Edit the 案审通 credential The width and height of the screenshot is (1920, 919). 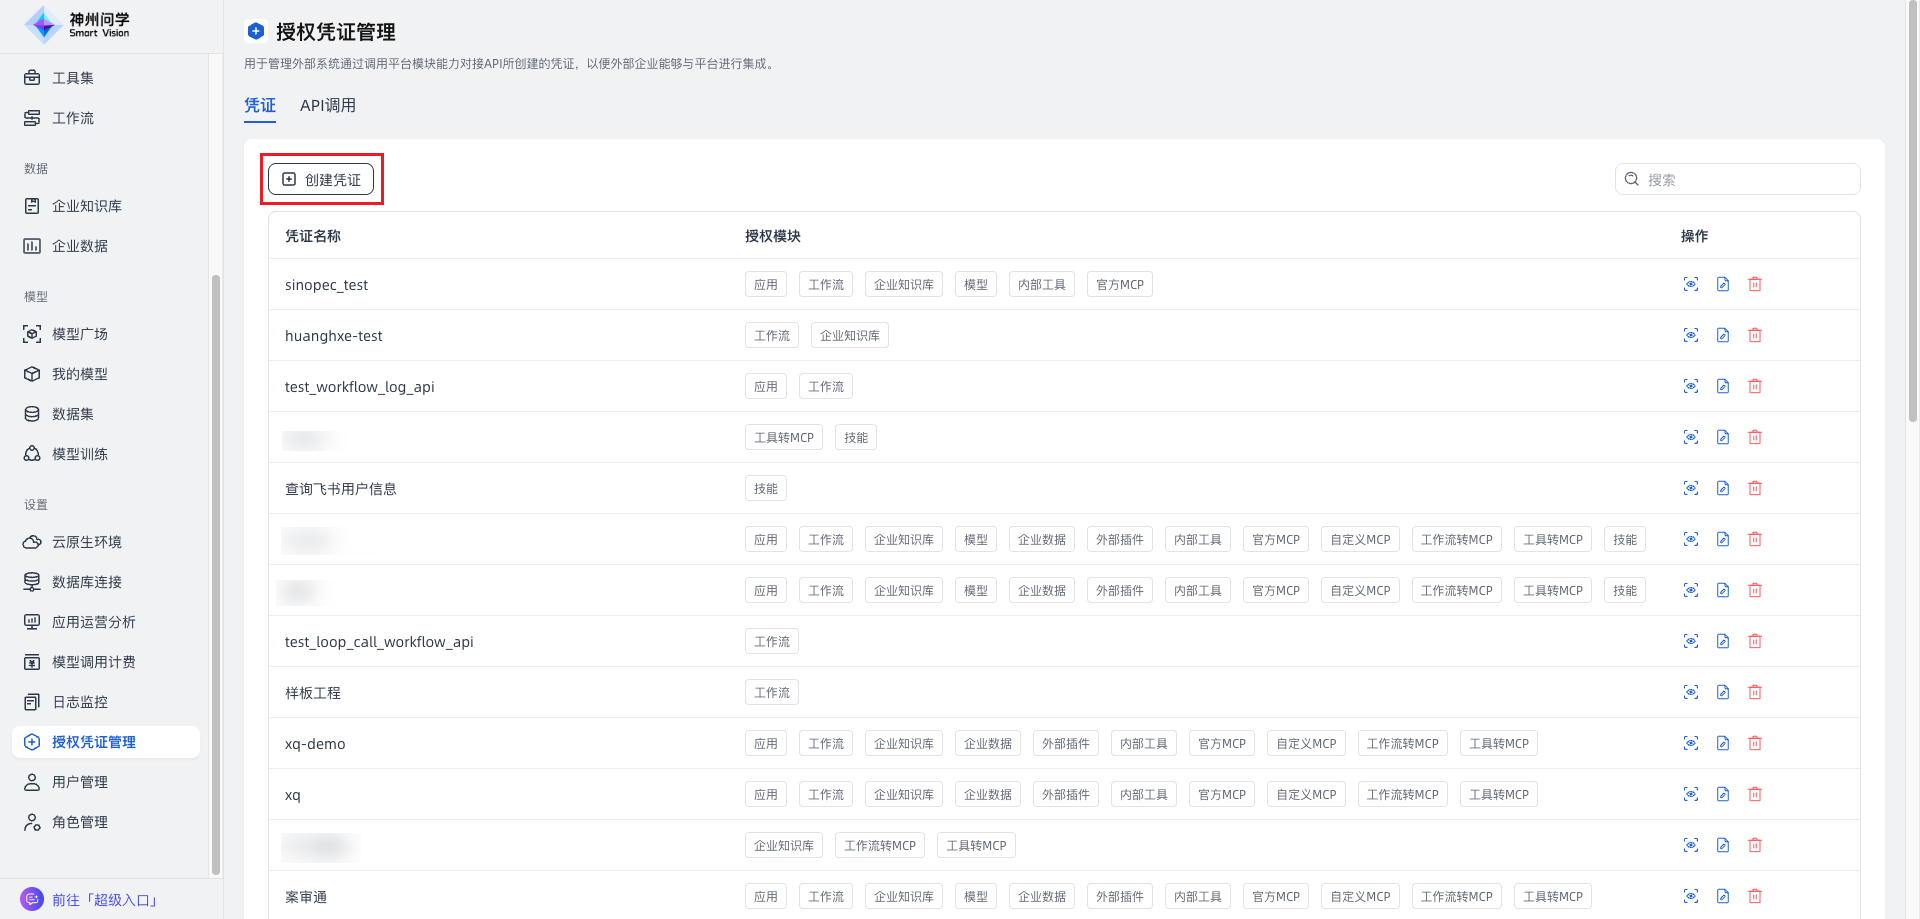click(x=1723, y=896)
